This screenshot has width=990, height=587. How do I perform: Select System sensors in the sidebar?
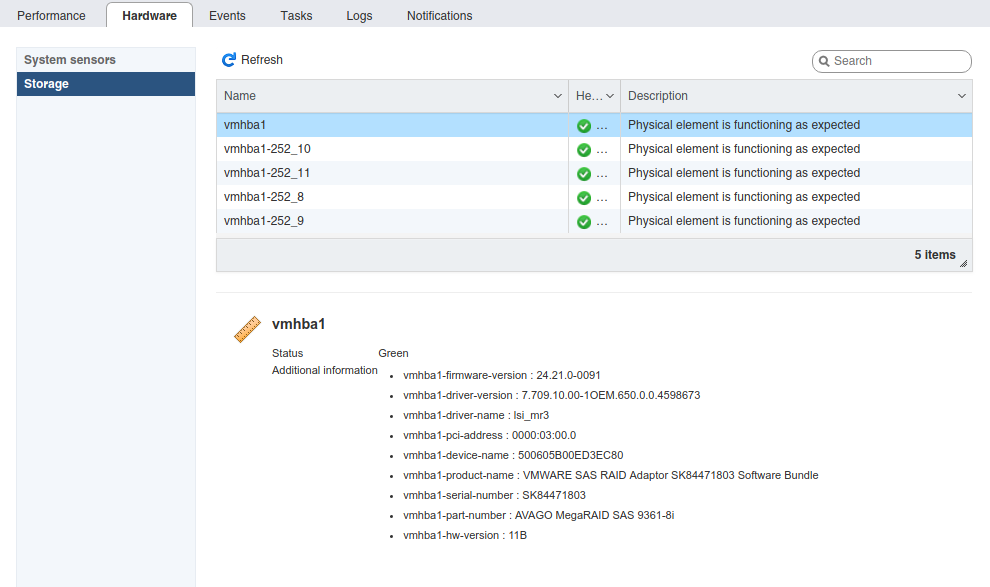(x=70, y=60)
